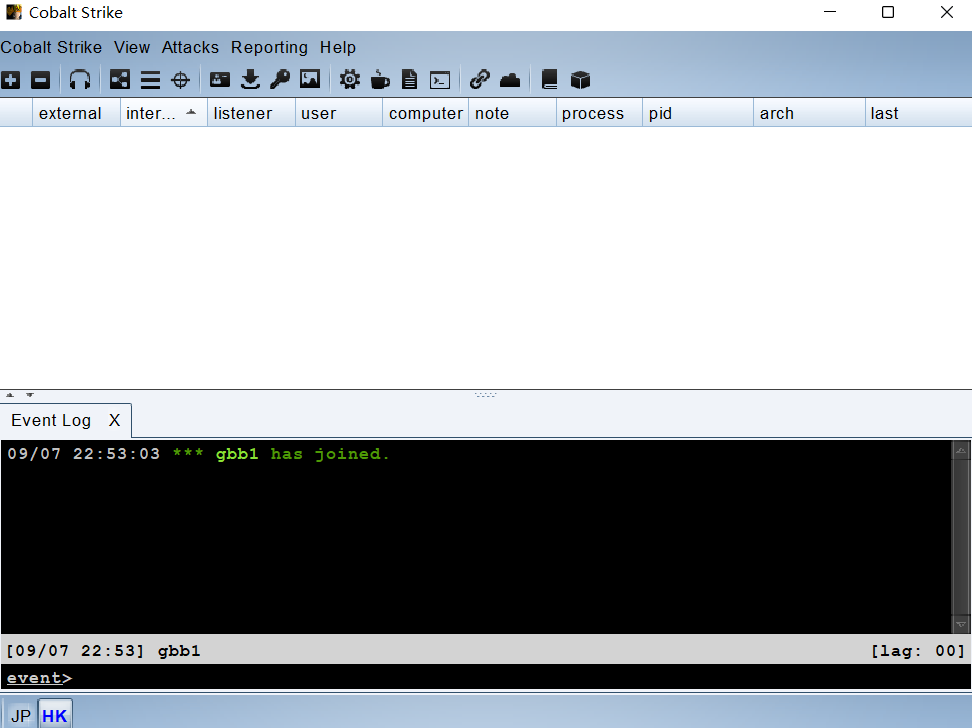Collapse top pane with split divider up arrow
The image size is (972, 728).
pos(10,394)
